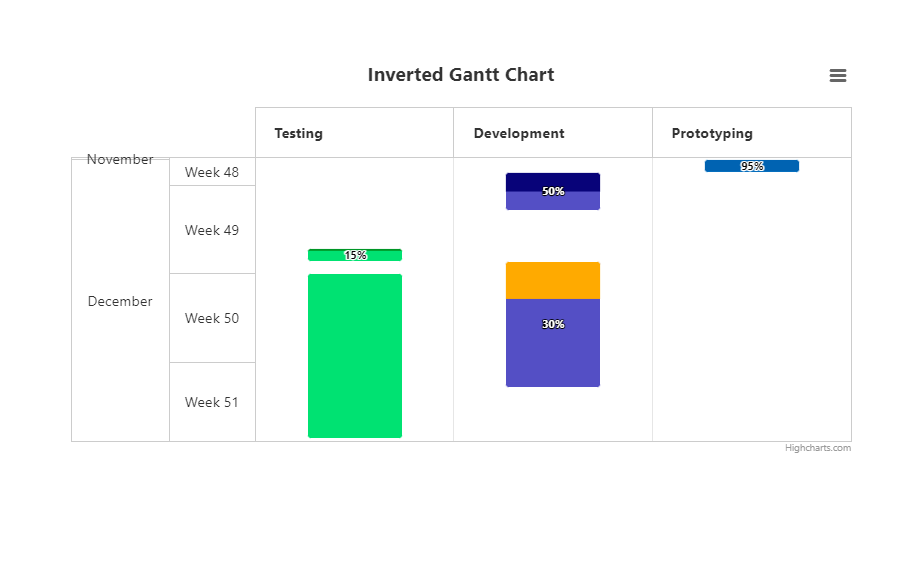Click the 30% progress label text
The width and height of the screenshot is (923, 572).
(553, 324)
